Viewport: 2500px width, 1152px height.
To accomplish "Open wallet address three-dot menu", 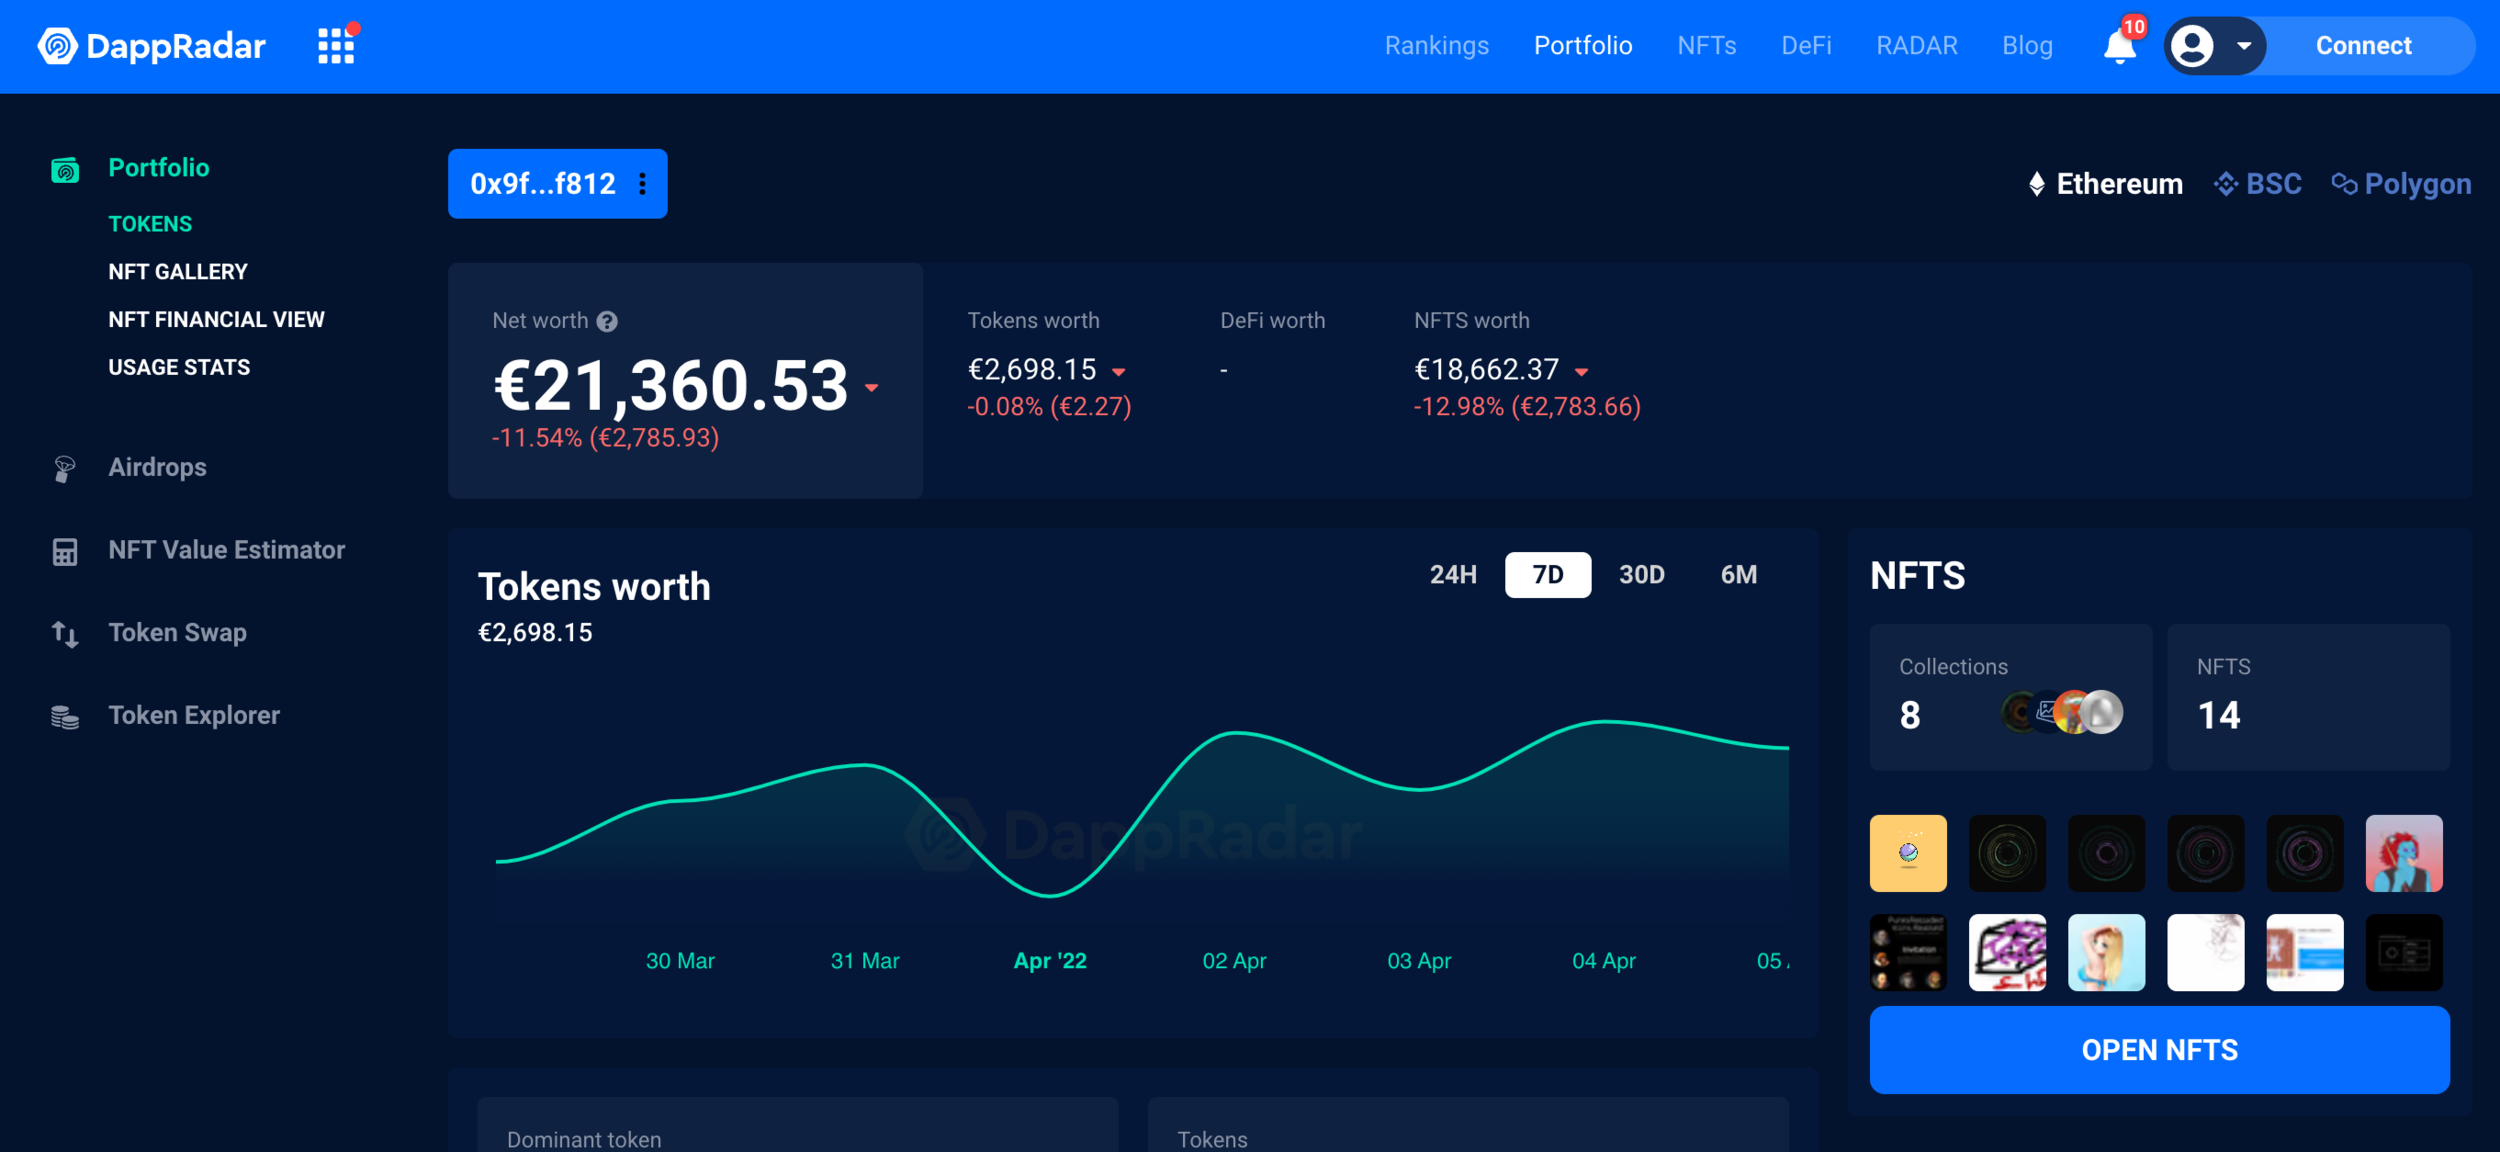I will pyautogui.click(x=643, y=184).
